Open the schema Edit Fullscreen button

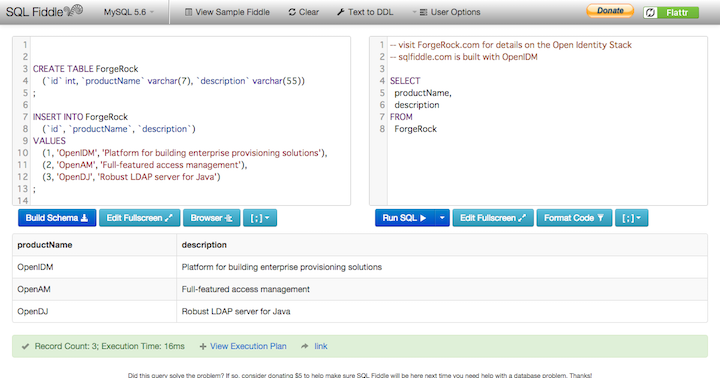[140, 218]
